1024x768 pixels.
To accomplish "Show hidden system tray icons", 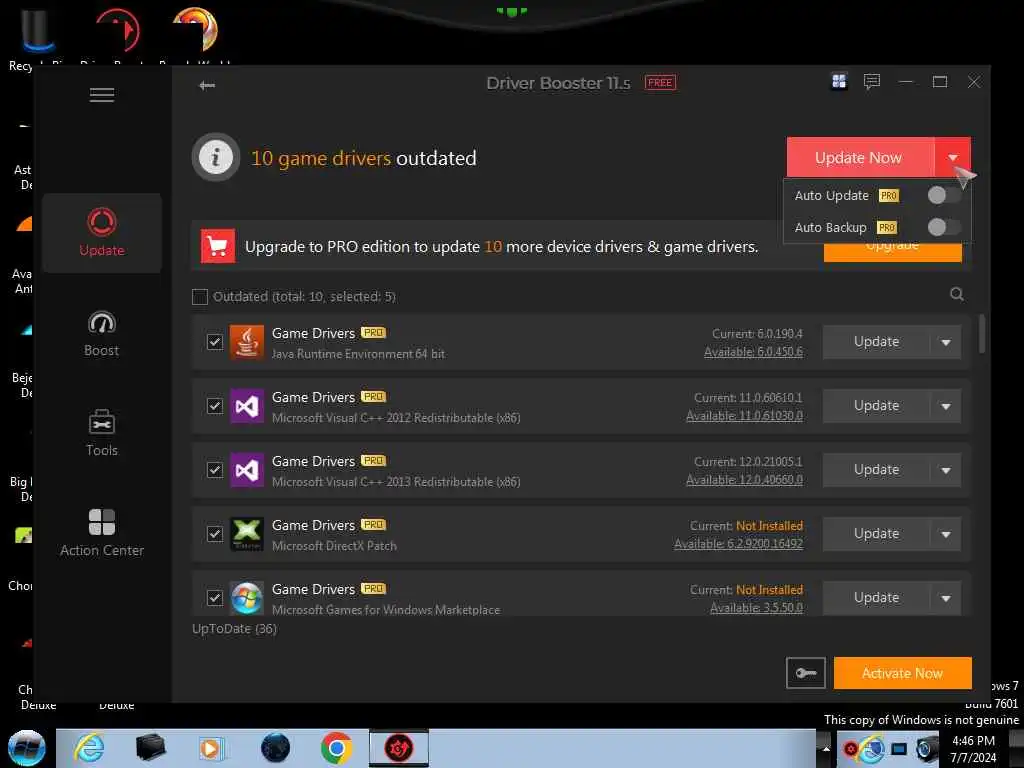I will click(x=825, y=749).
